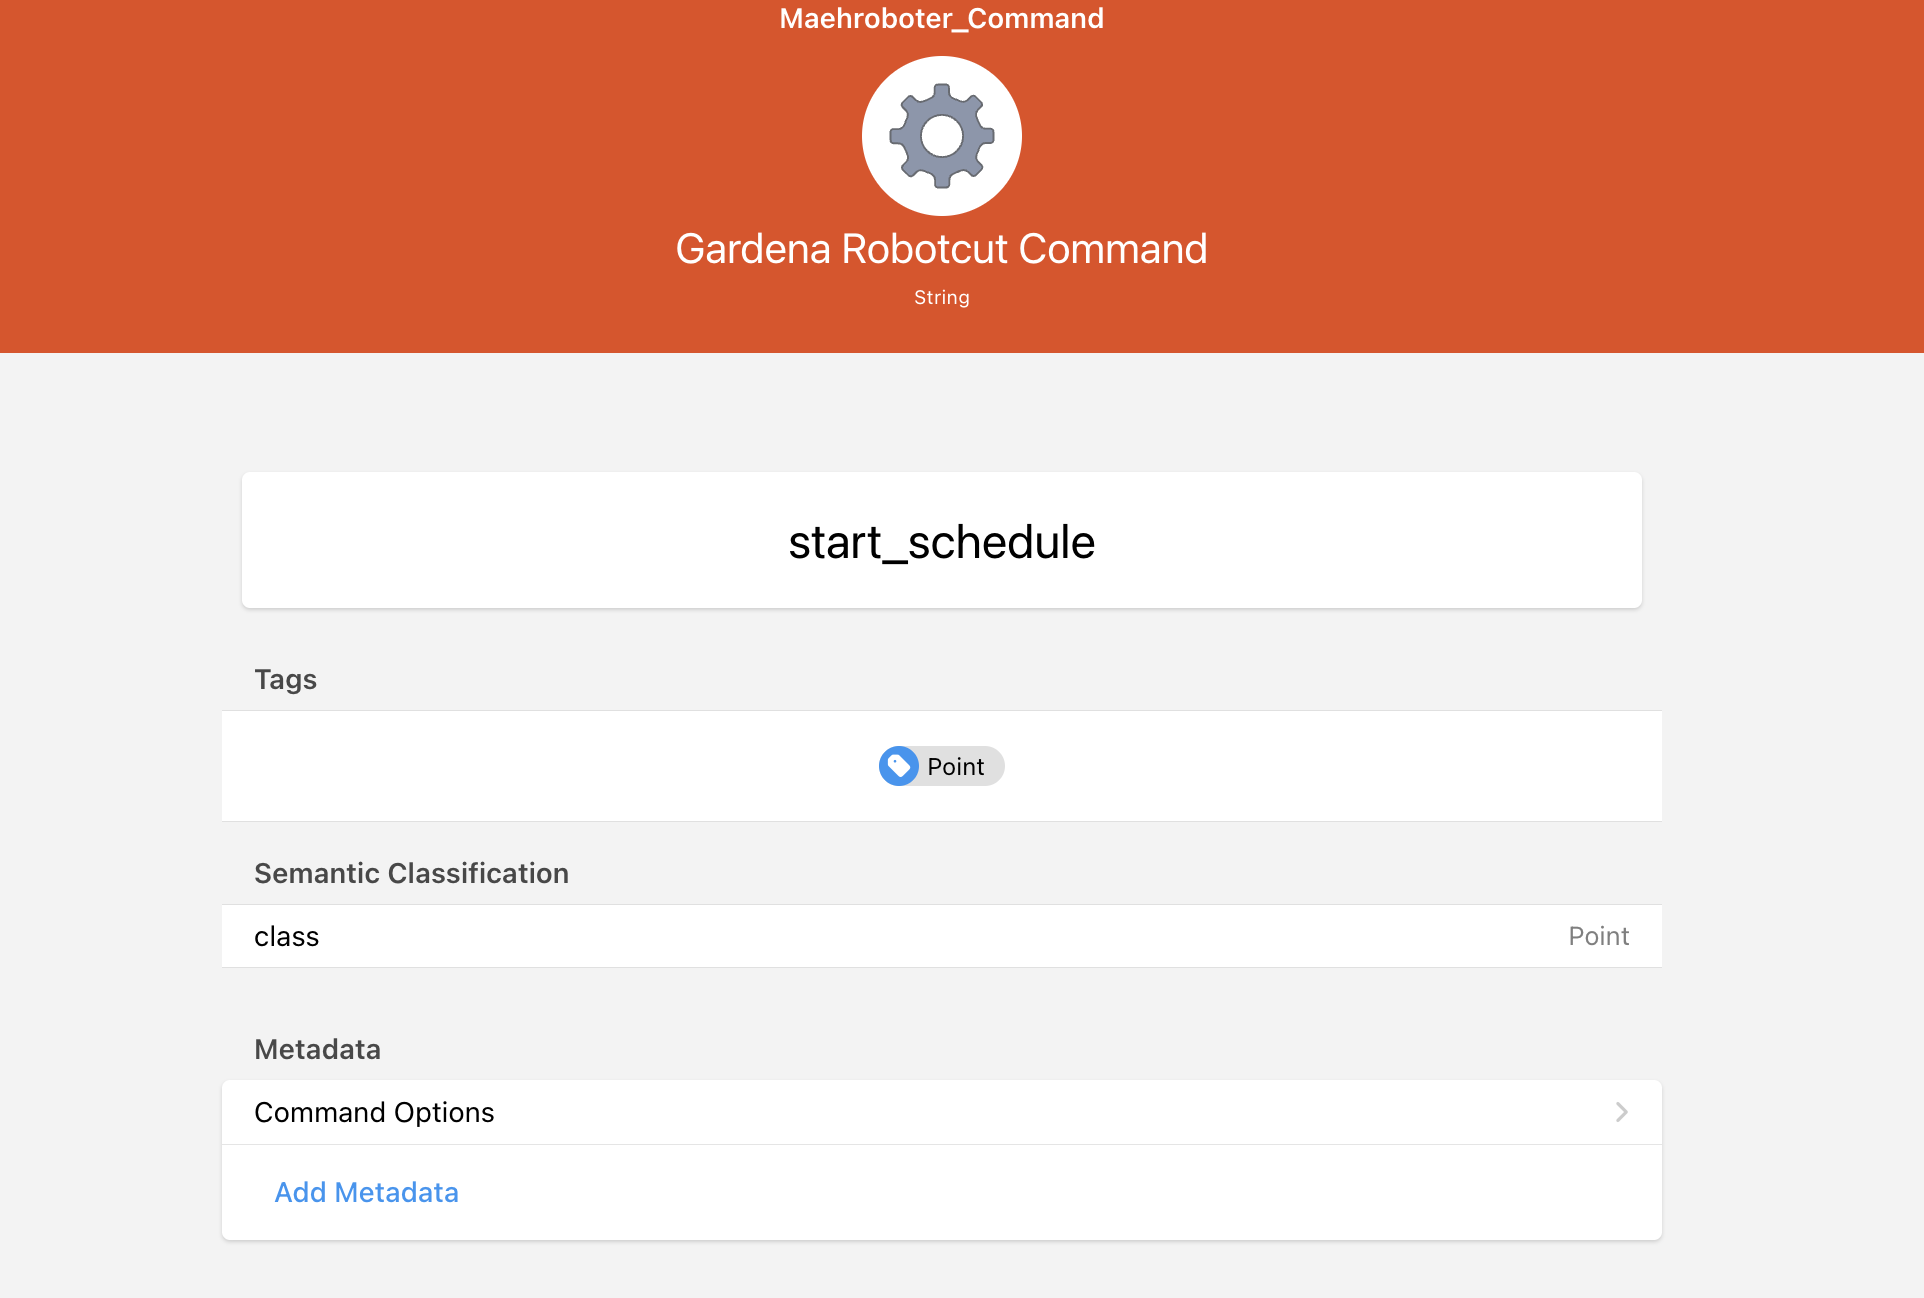Click the gear icon in header
Image resolution: width=1924 pixels, height=1298 pixels.
pyautogui.click(x=941, y=135)
